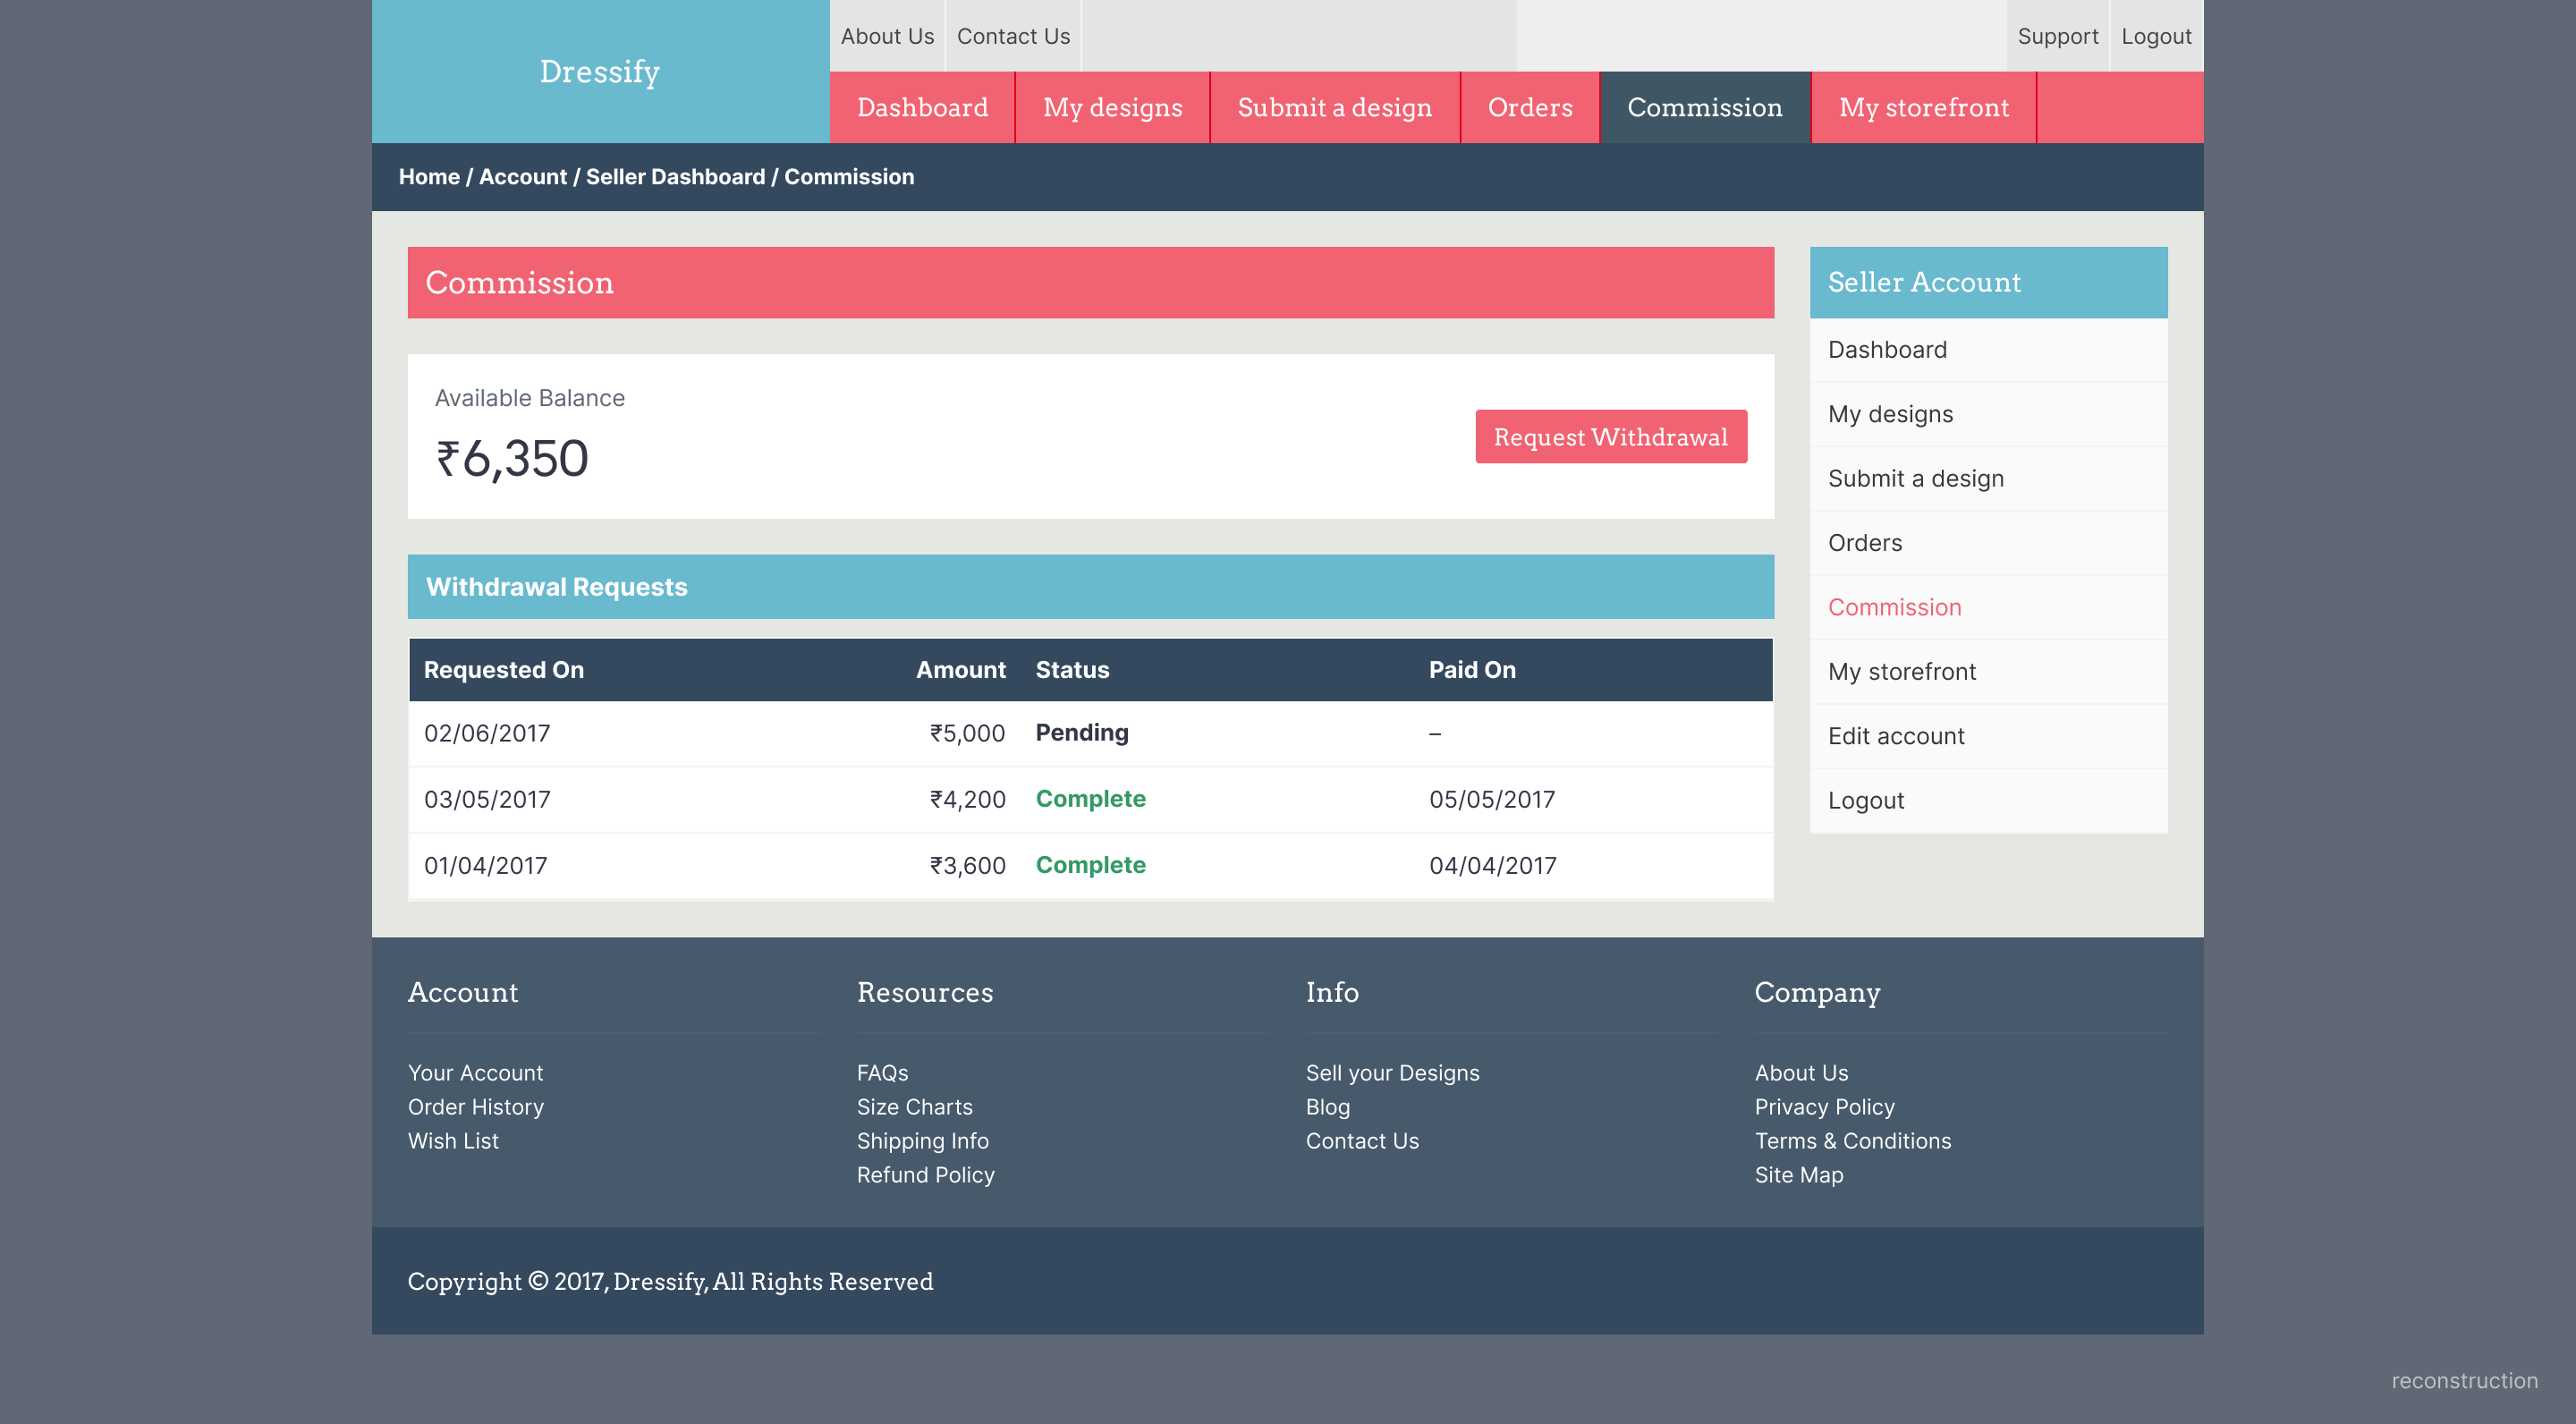Image resolution: width=2576 pixels, height=1424 pixels.
Task: Go to Seller Dashboard in breadcrumb
Action: (675, 177)
